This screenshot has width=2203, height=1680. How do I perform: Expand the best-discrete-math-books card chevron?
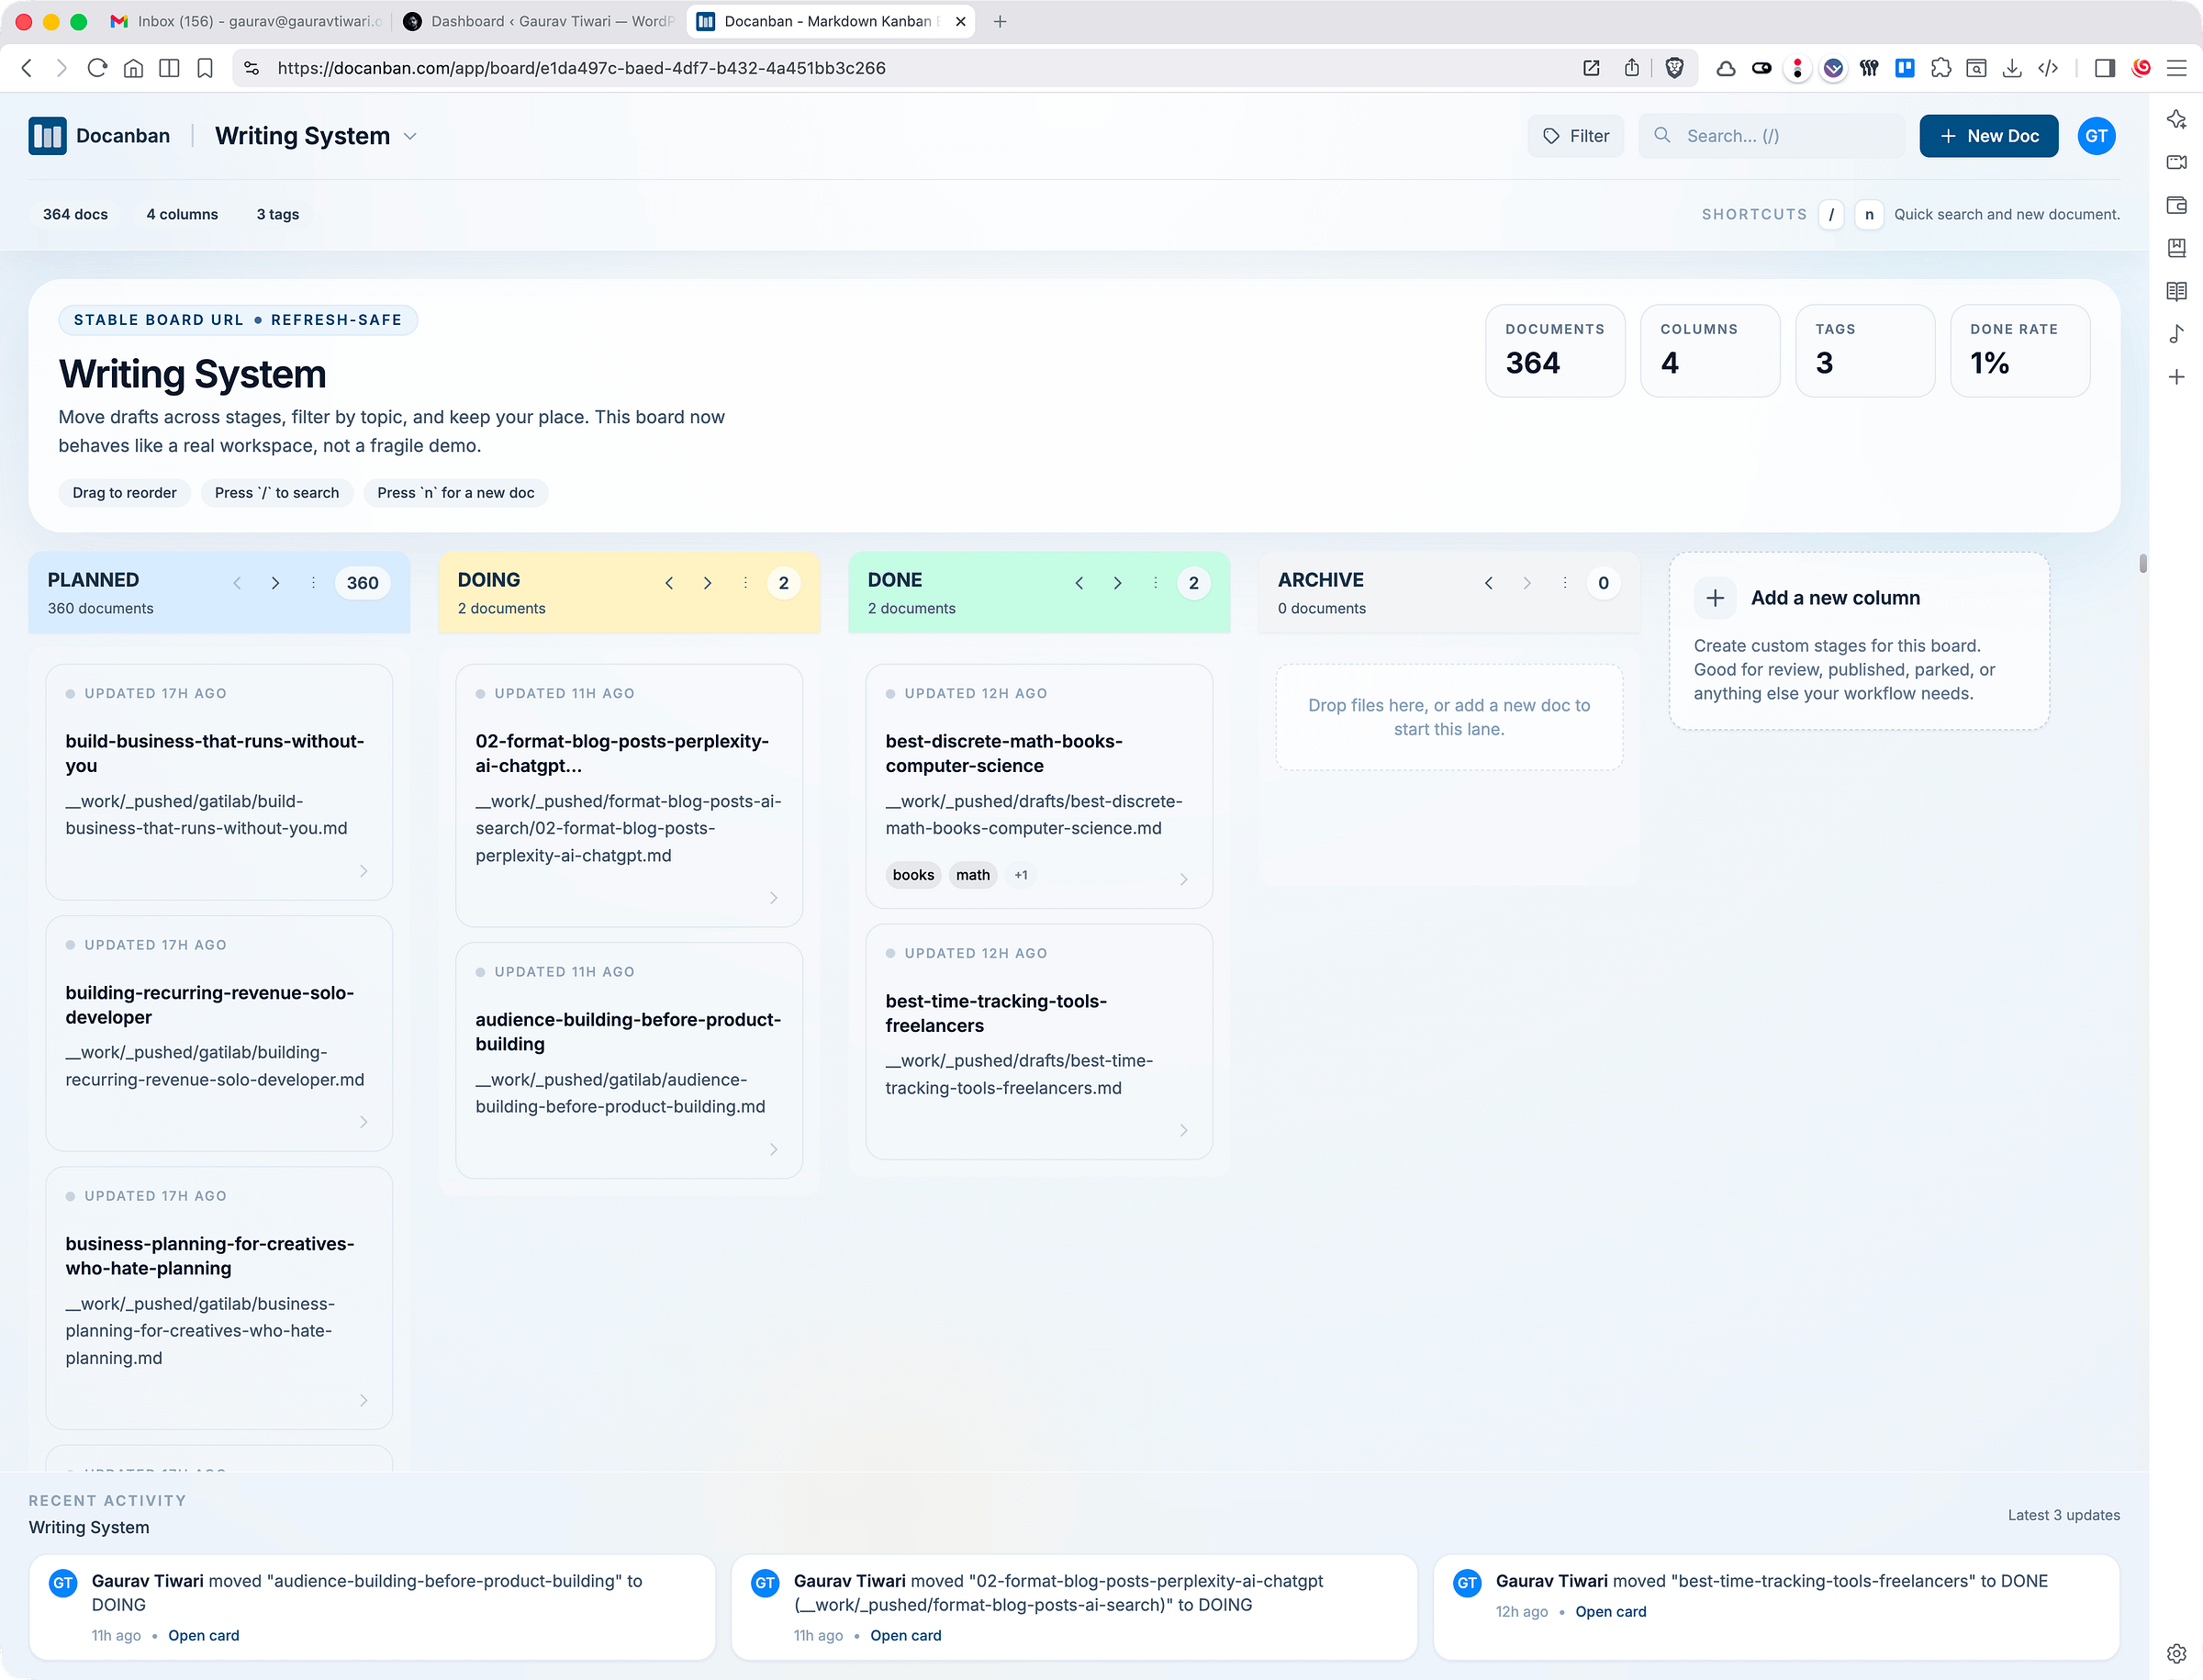pos(1183,879)
